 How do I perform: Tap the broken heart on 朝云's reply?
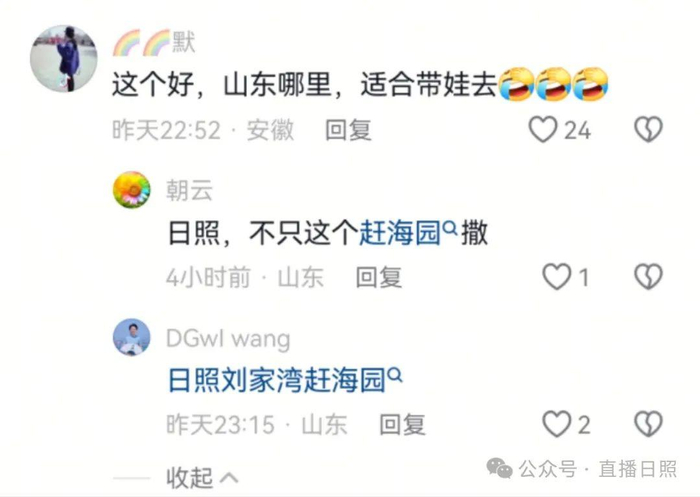pos(648,276)
